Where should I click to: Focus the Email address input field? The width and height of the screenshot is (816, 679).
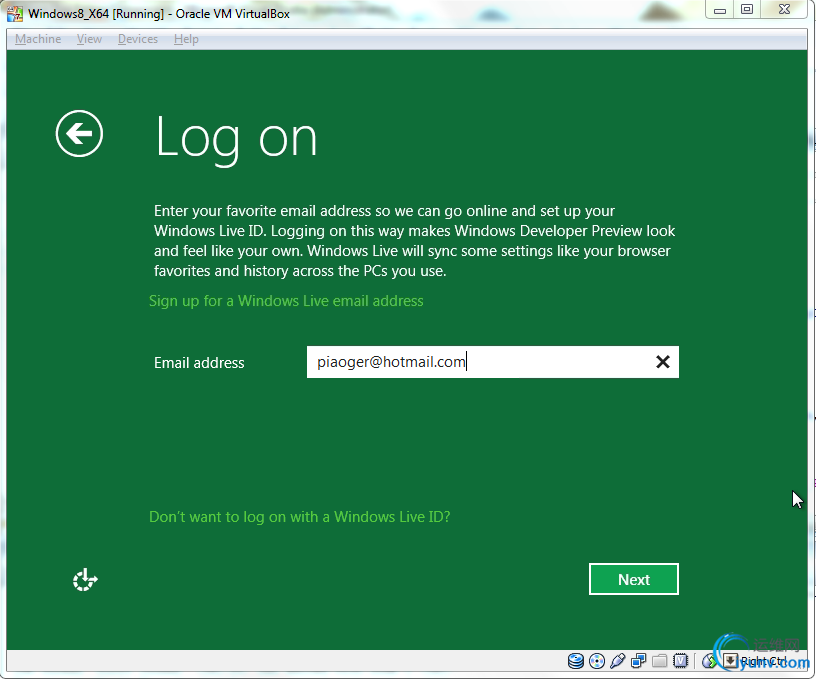point(492,362)
